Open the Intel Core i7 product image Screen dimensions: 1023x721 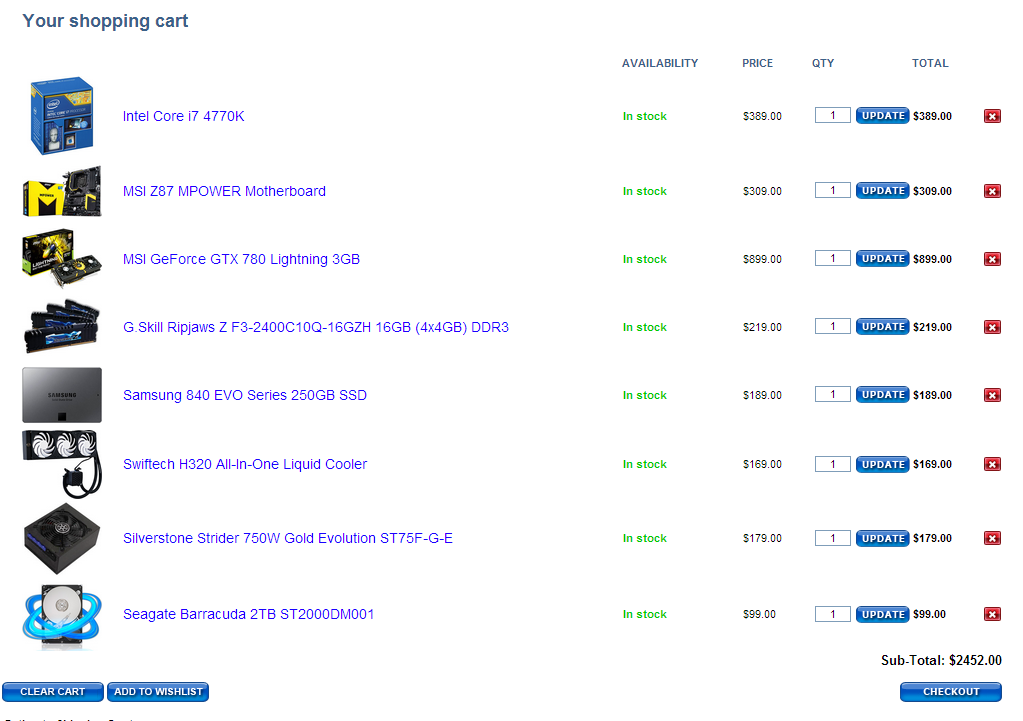click(x=62, y=115)
